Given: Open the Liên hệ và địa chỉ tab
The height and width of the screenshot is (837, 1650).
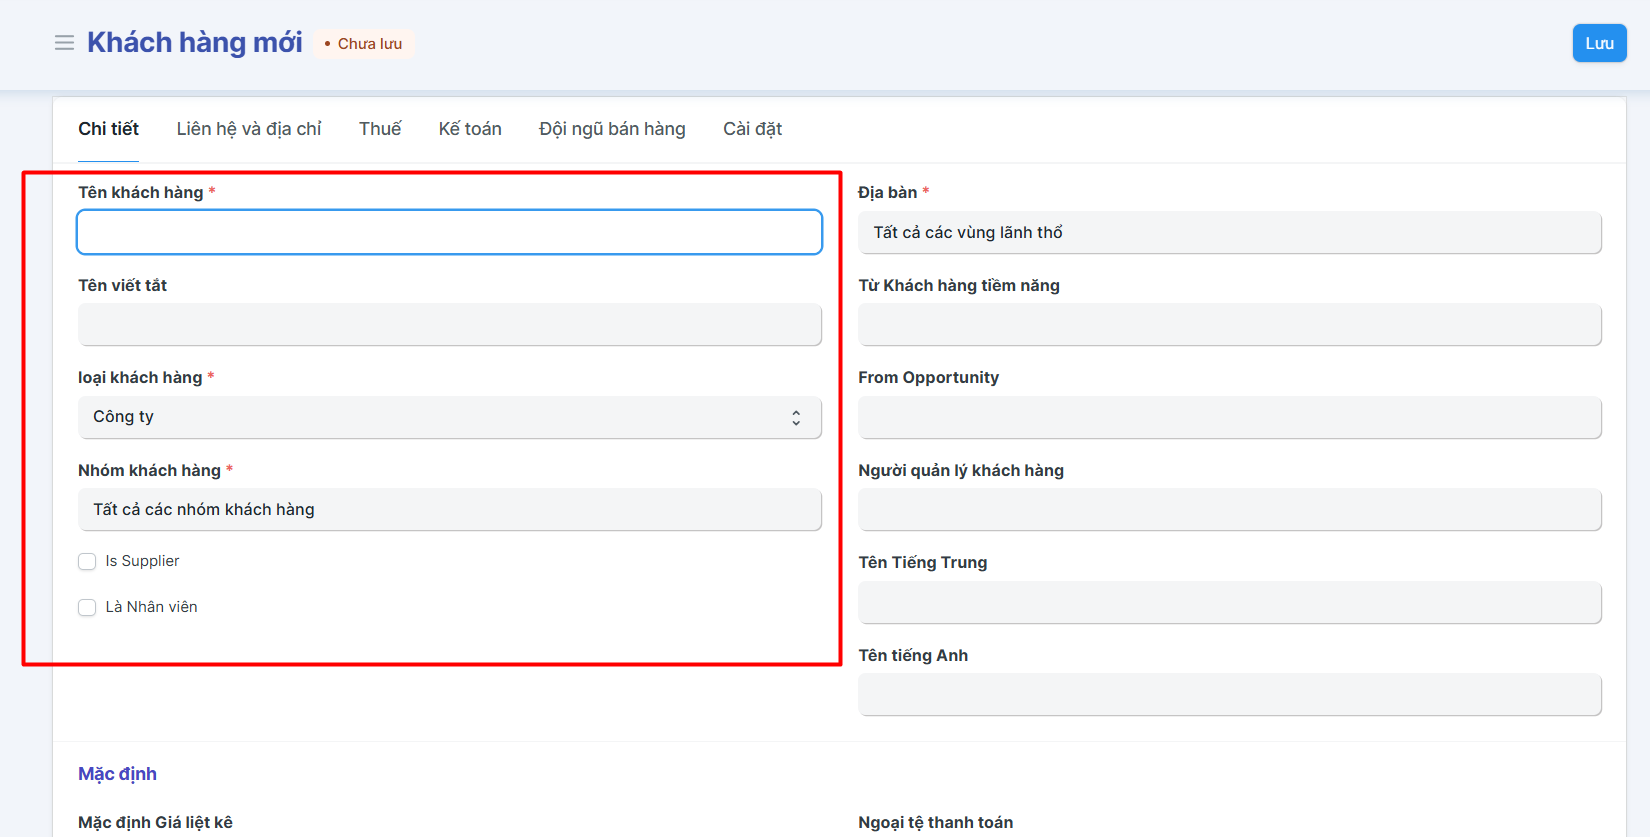Looking at the screenshot, I should pyautogui.click(x=249, y=129).
